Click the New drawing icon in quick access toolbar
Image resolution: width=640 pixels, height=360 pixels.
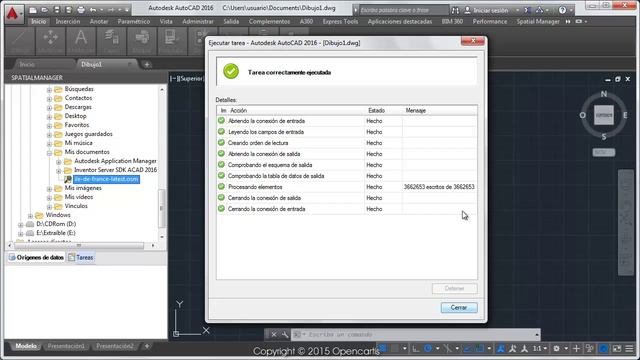click(x=33, y=10)
